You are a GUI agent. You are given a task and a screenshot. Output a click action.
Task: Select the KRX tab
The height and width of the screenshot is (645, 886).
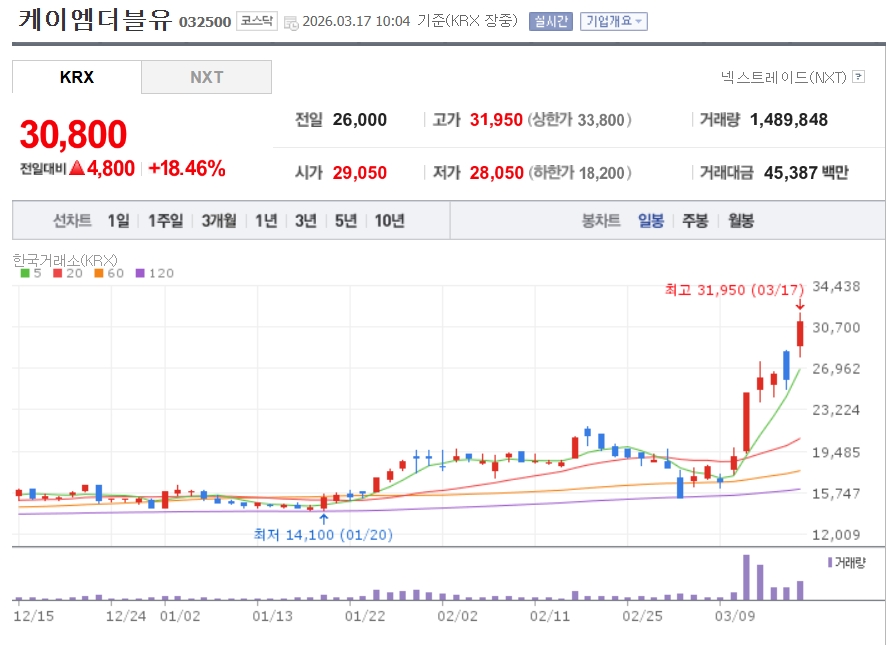pos(77,77)
